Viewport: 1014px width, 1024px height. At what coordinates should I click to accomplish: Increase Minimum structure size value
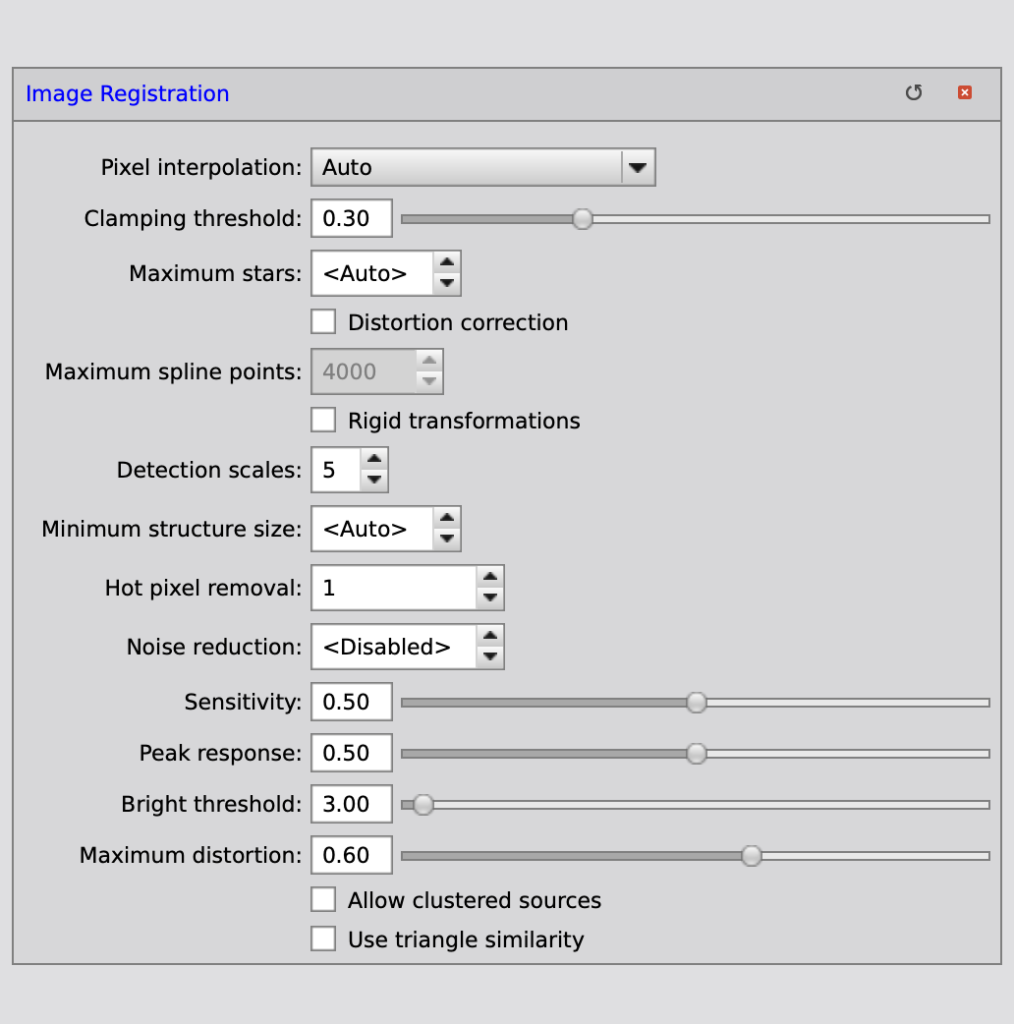click(x=447, y=518)
